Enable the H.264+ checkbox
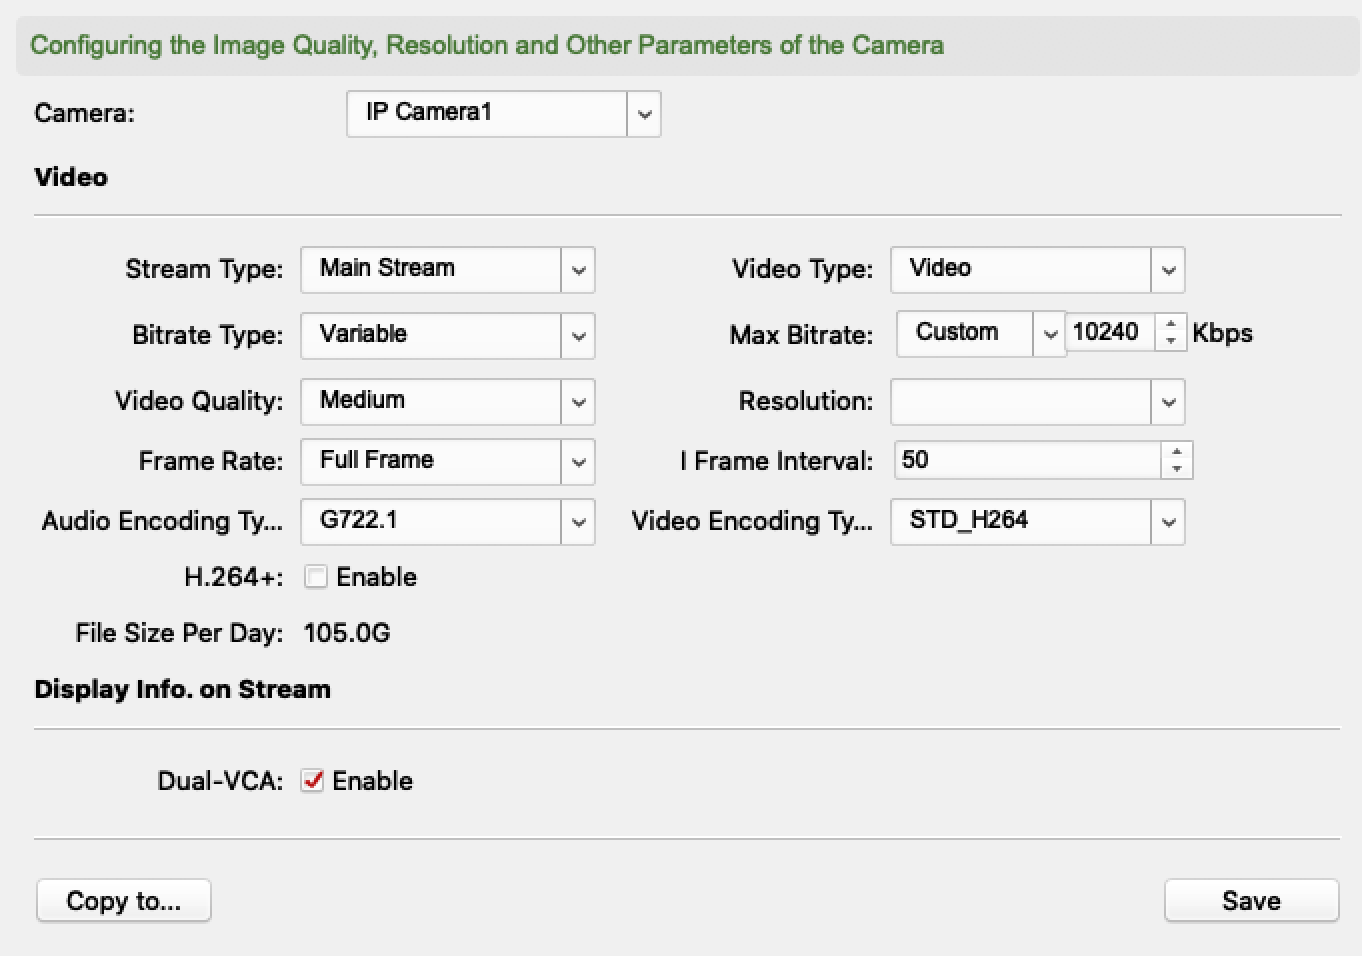Viewport: 1362px width, 956px height. [316, 577]
